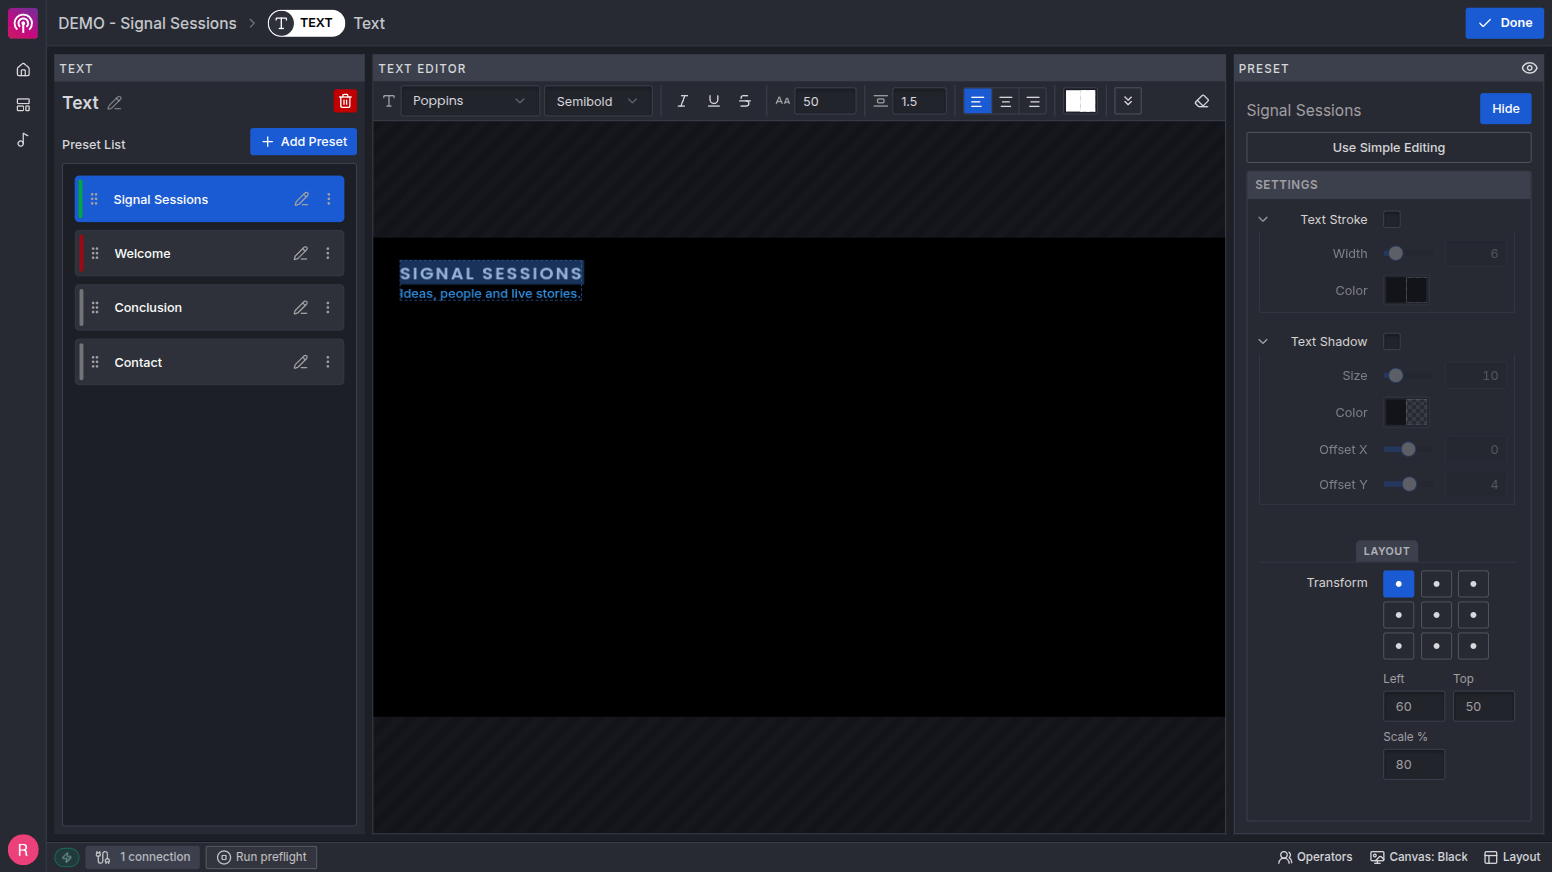Viewport: 1552px width, 872px height.
Task: Open the Layout menu in status bar
Action: click(1512, 857)
